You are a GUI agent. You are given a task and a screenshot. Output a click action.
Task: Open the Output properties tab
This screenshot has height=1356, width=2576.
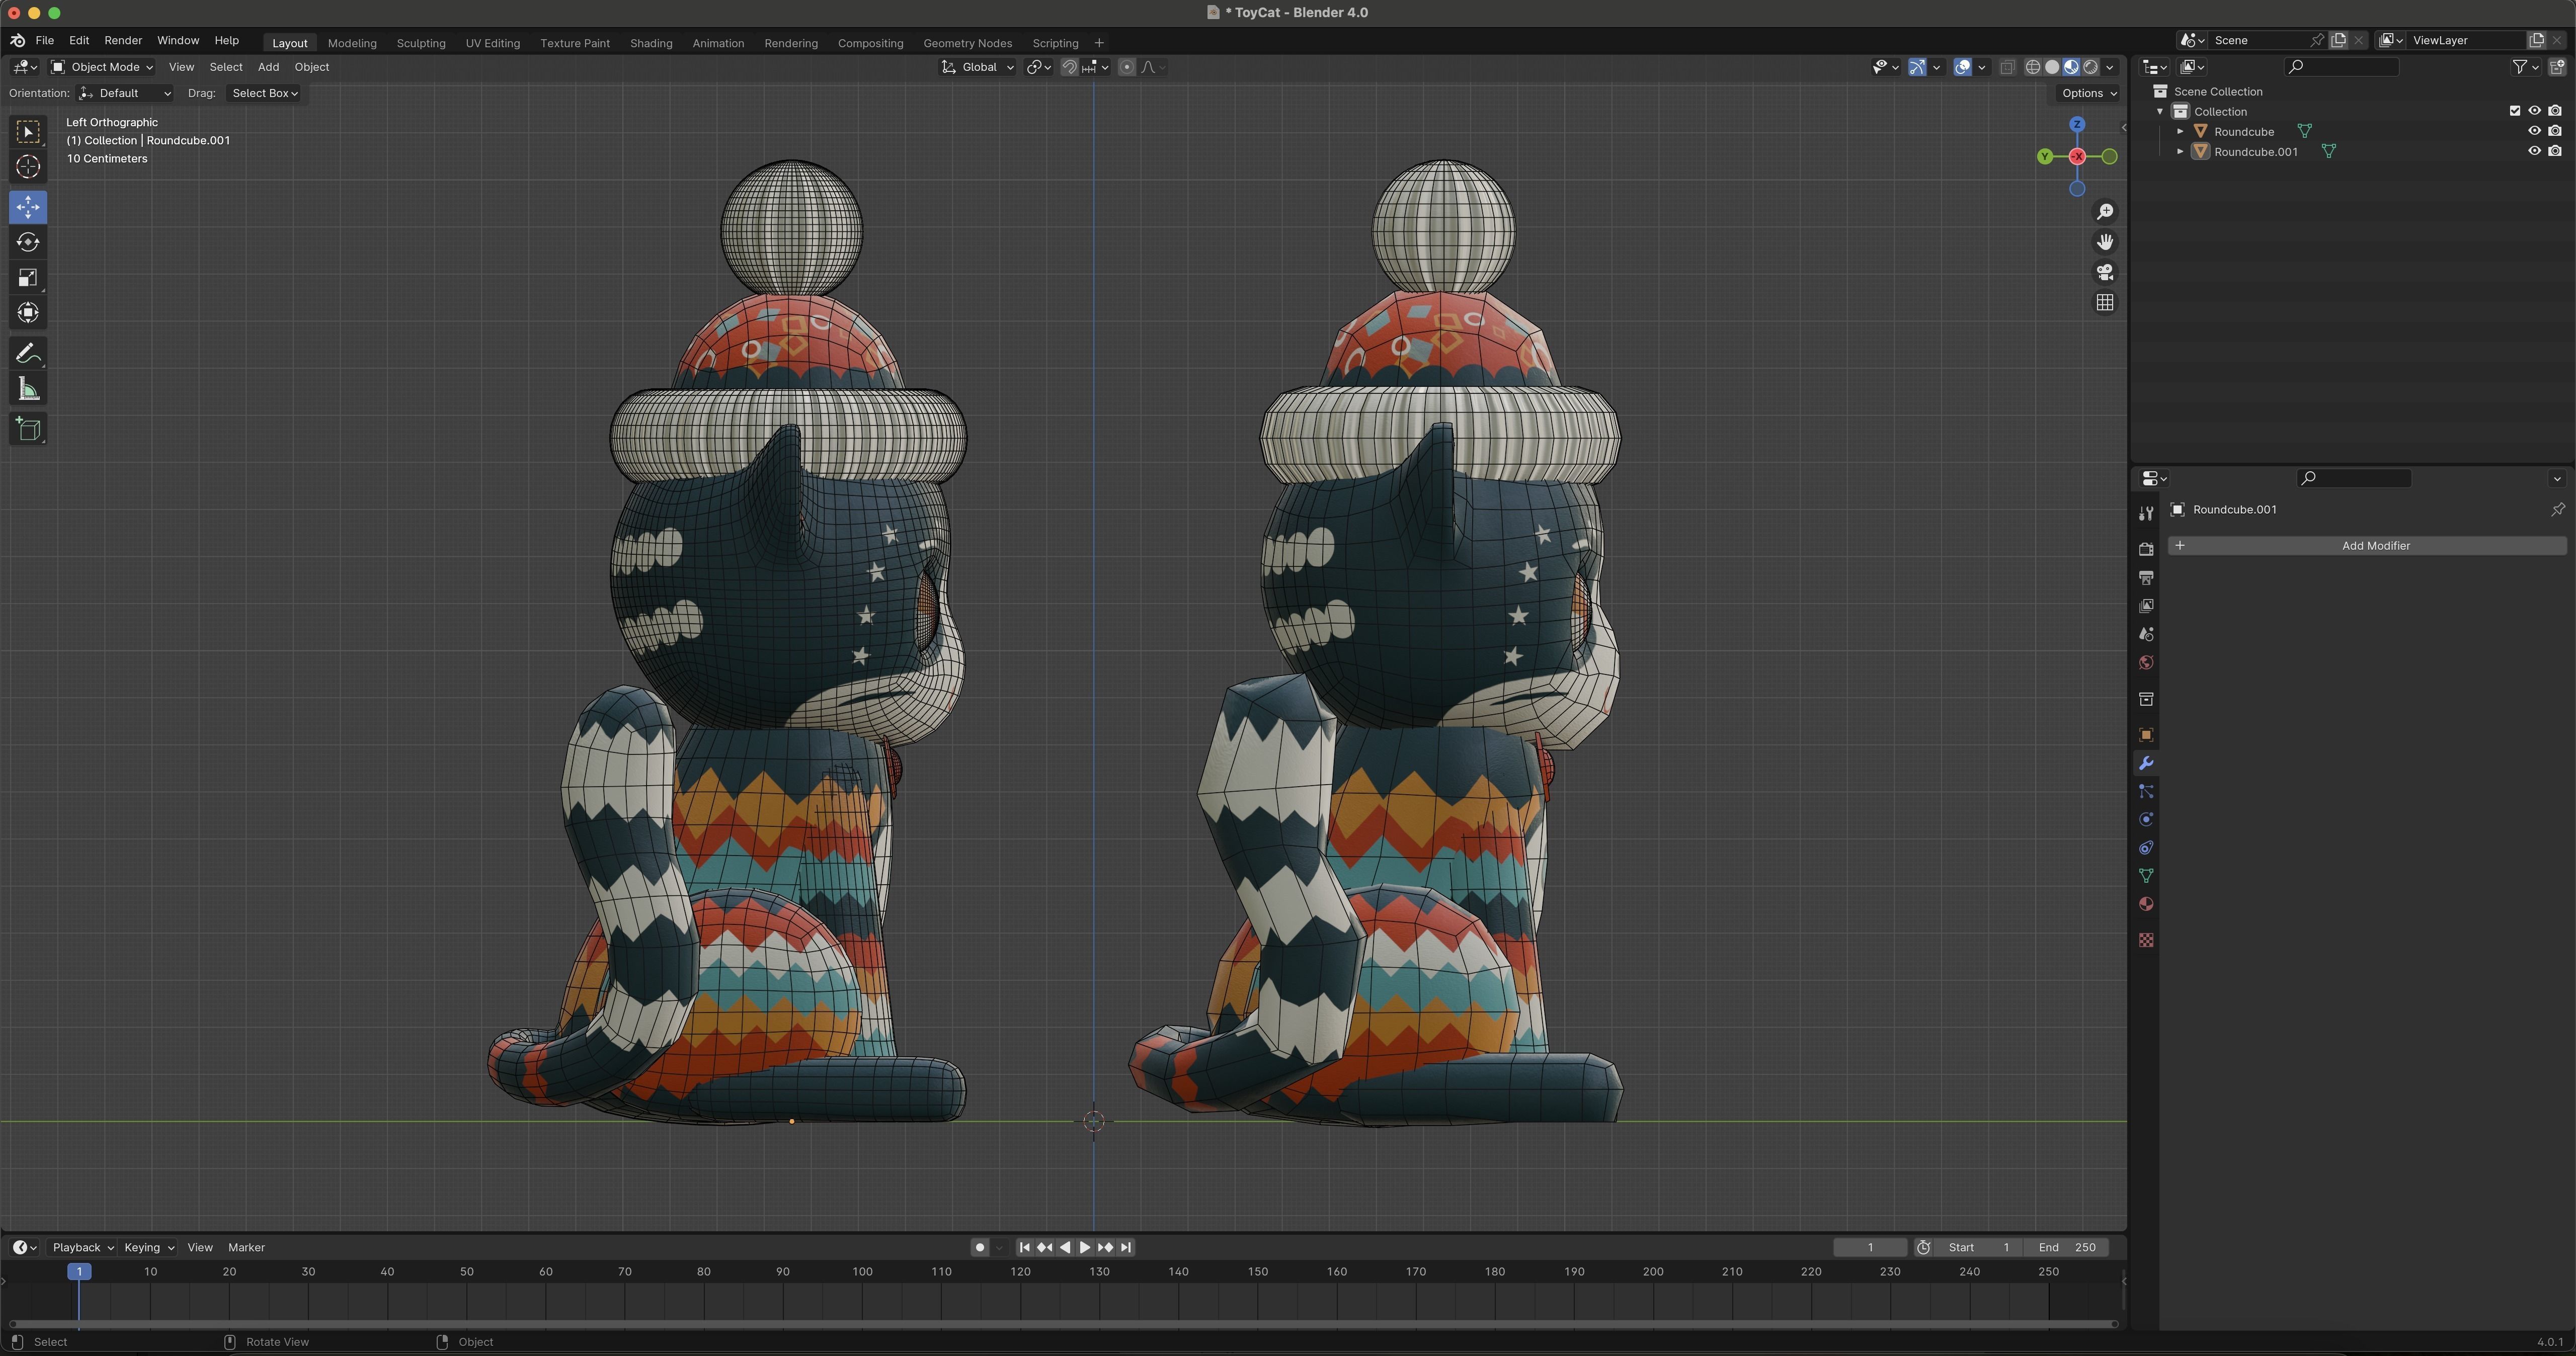click(2146, 578)
